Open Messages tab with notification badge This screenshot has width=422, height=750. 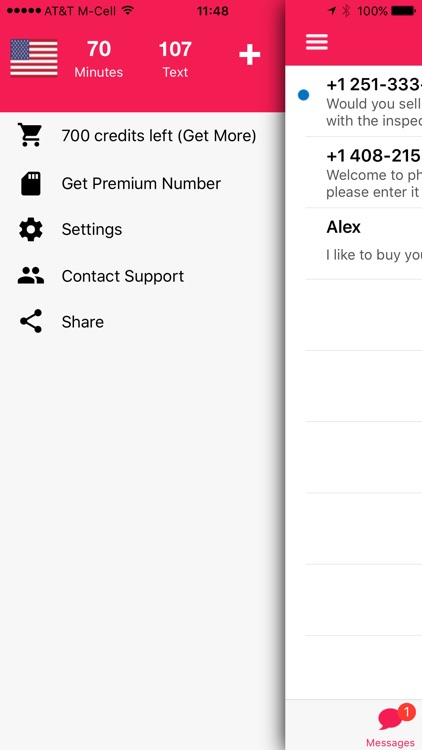pos(392,726)
